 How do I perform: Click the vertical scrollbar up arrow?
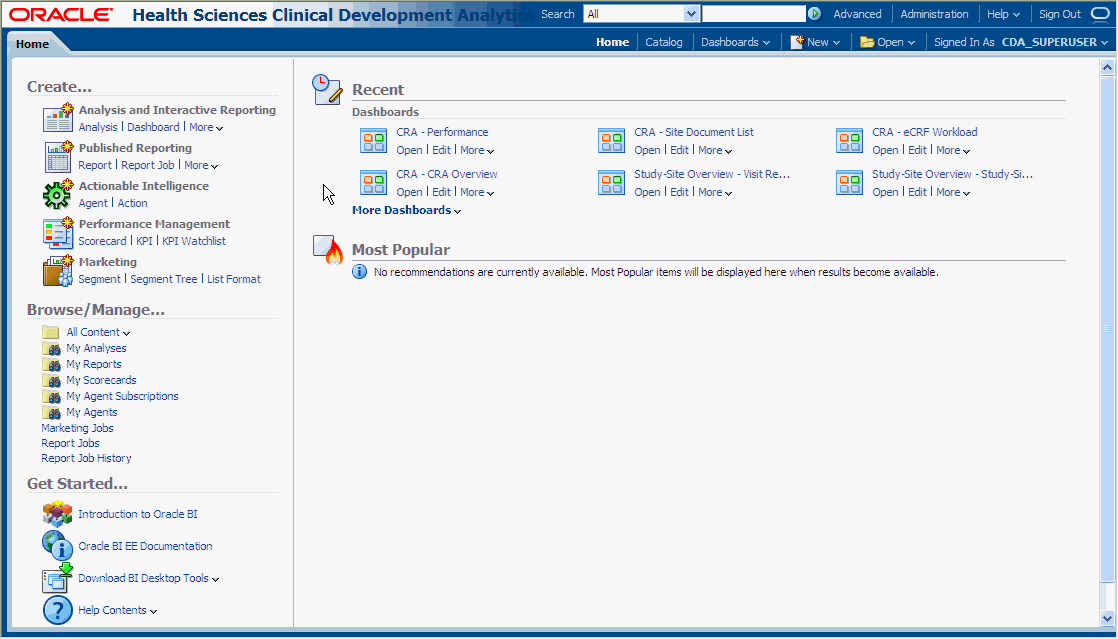pos(1107,67)
